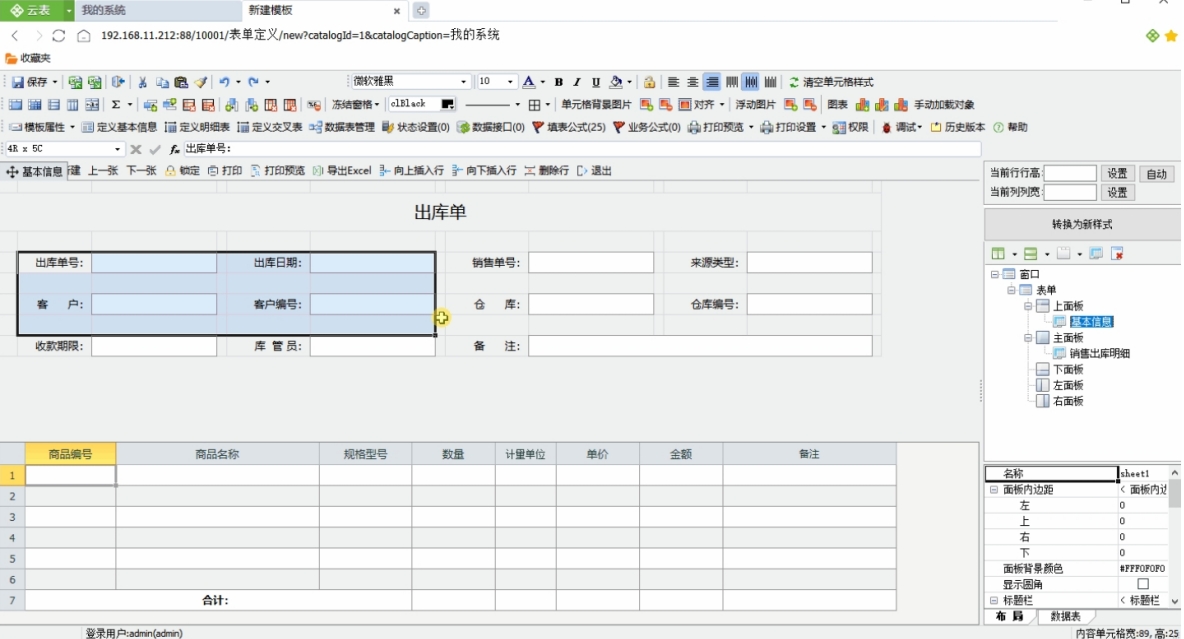Click the clBlack color swatch

tap(447, 104)
